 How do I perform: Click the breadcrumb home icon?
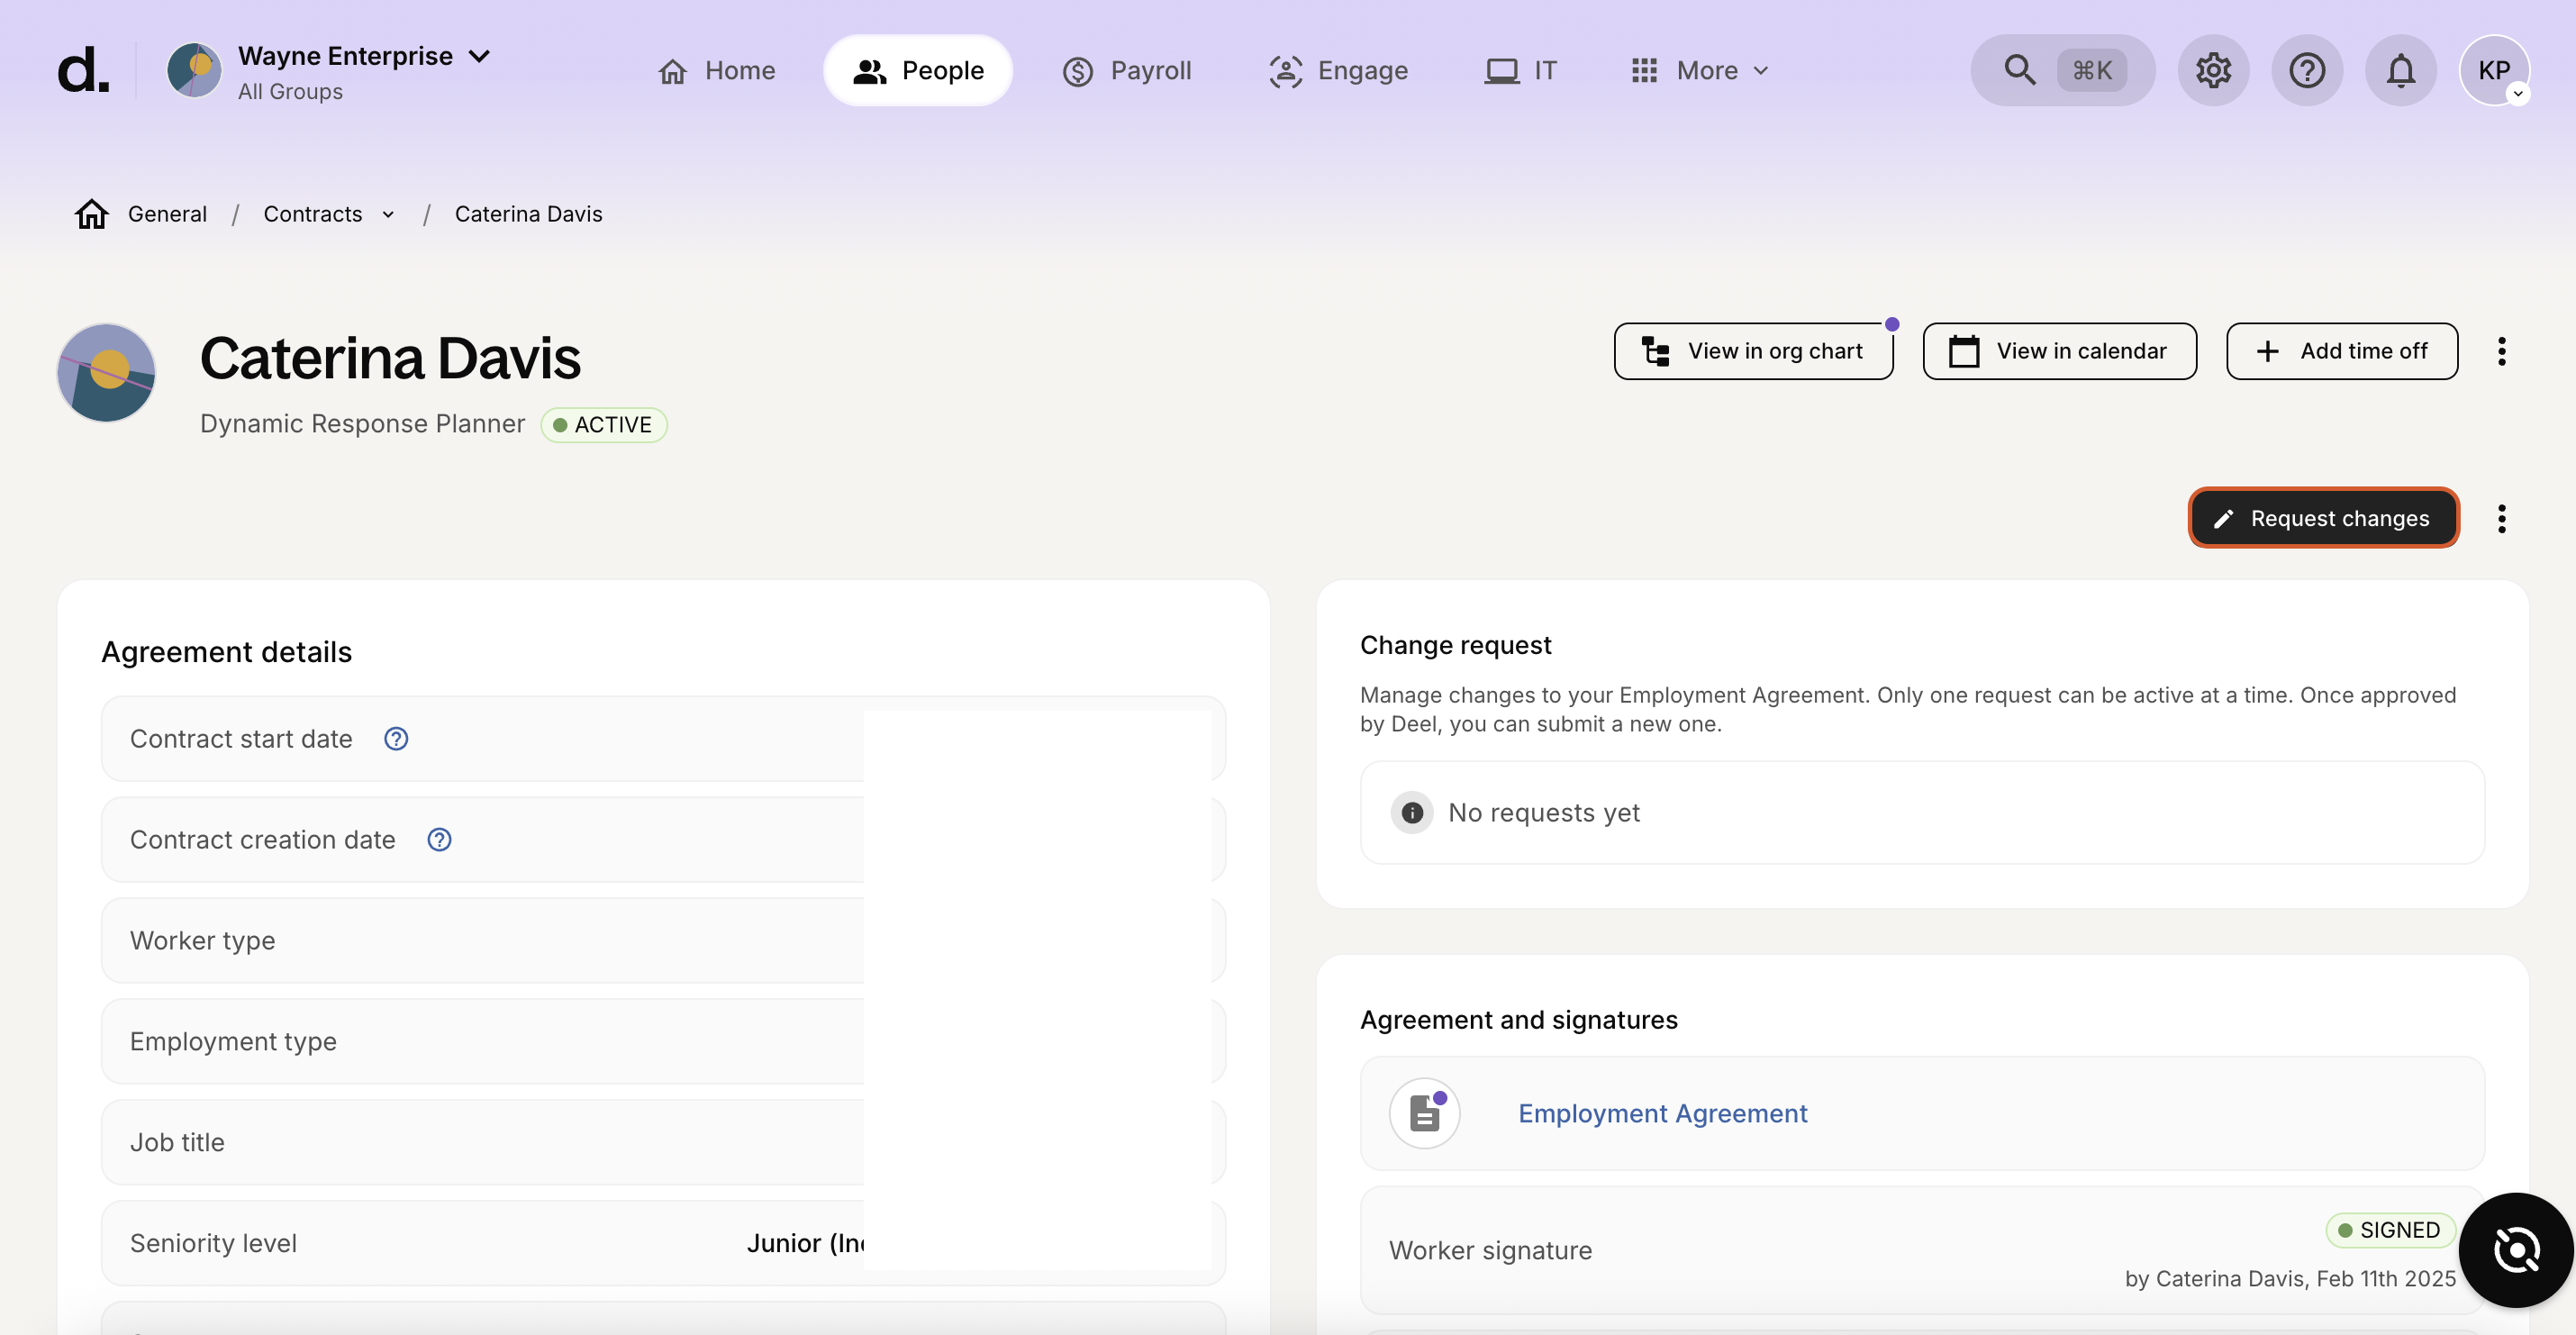coord(91,214)
